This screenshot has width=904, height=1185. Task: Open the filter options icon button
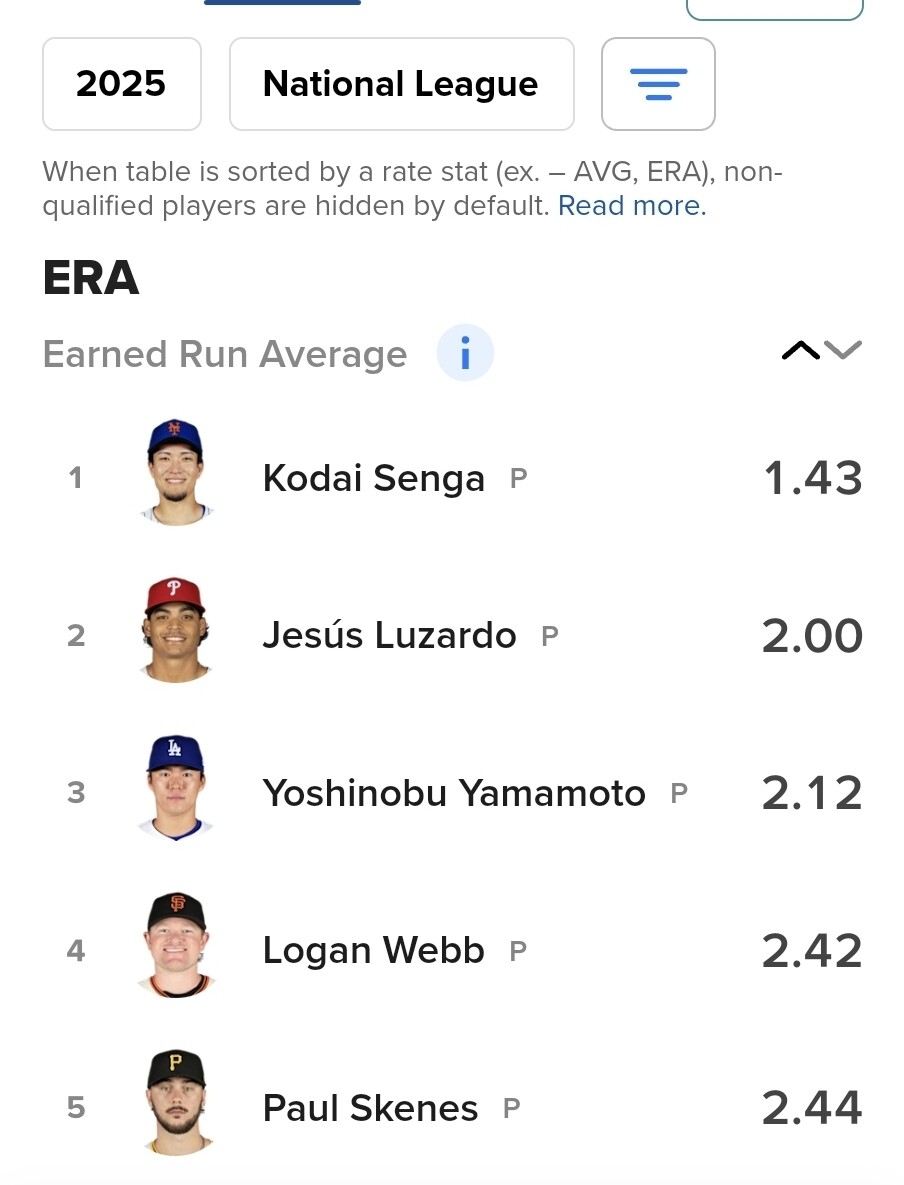click(x=658, y=84)
